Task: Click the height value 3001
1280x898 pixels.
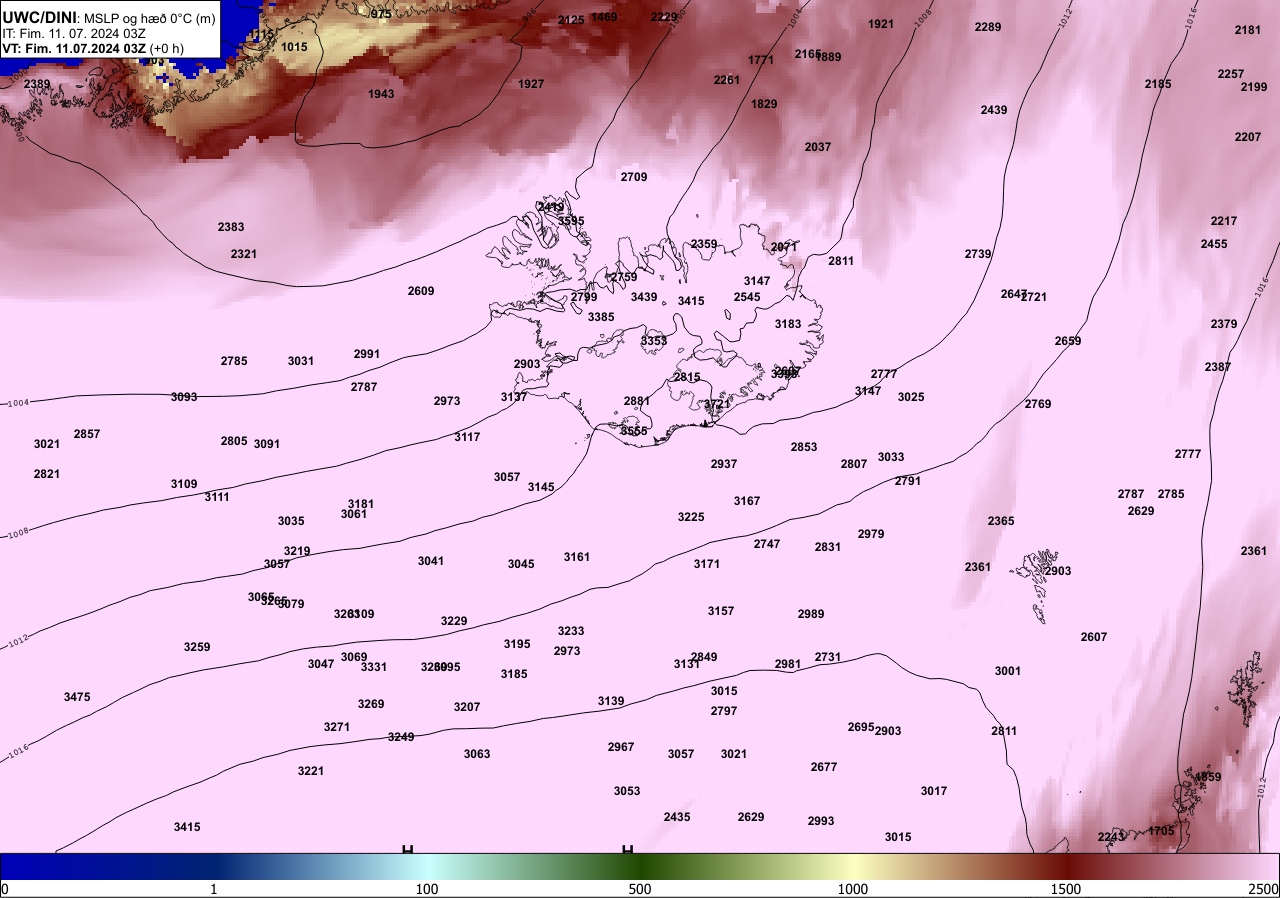Action: 1008,671
